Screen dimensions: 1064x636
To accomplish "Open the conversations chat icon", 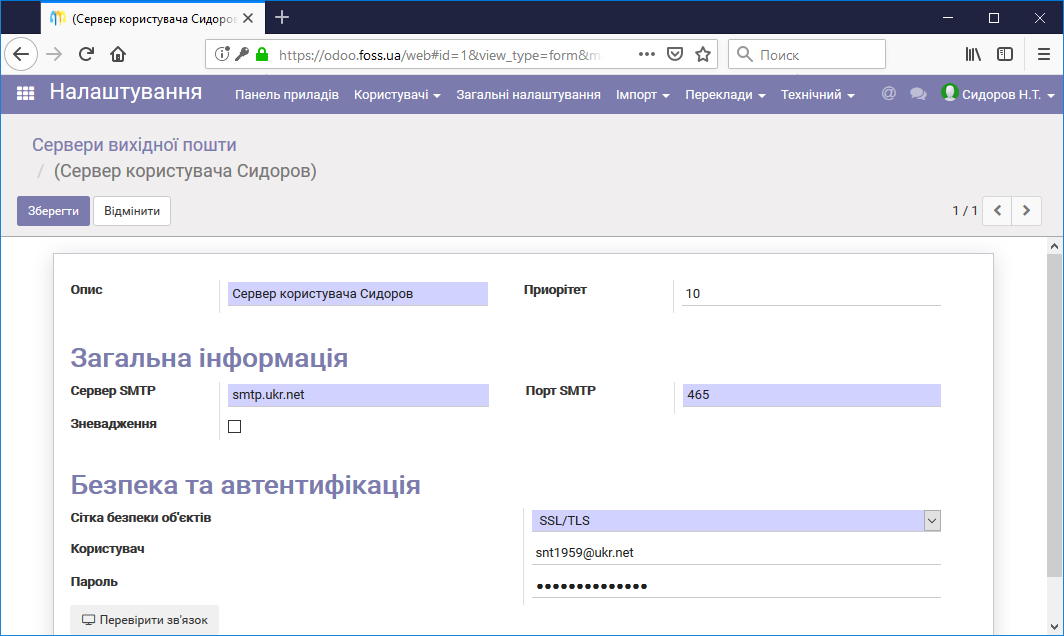I will point(918,94).
